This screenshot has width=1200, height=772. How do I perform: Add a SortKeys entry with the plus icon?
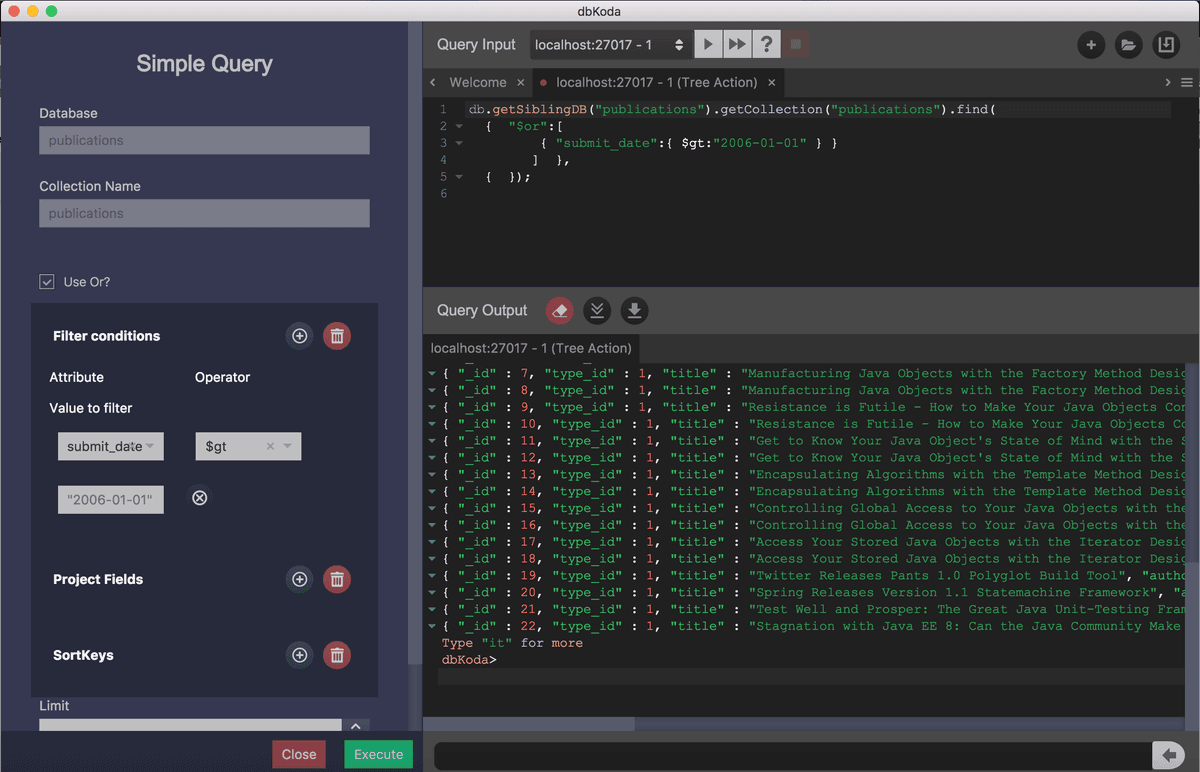(x=299, y=655)
